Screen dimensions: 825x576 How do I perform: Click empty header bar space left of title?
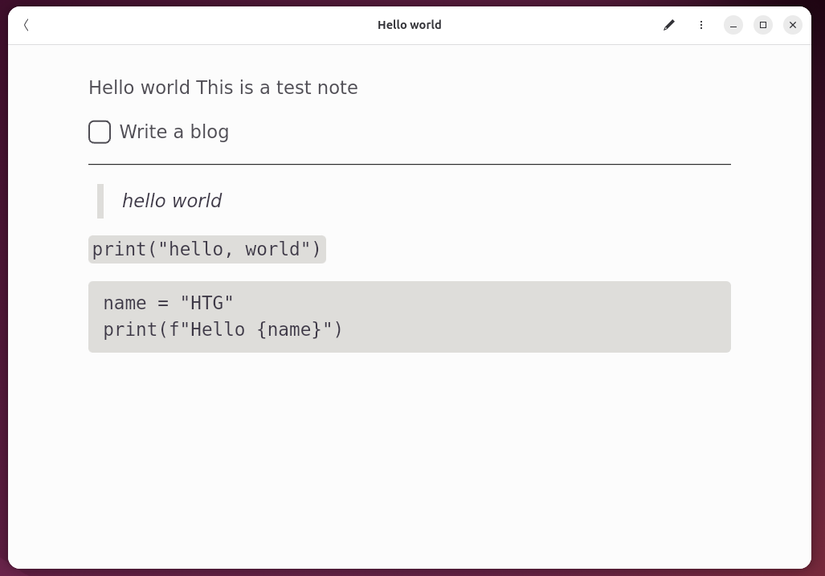(x=200, y=25)
